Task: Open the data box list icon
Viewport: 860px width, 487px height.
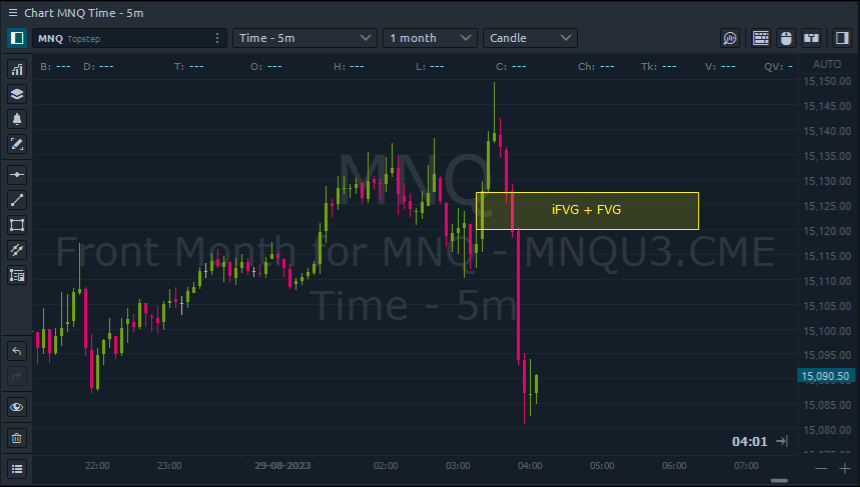Action: point(17,275)
